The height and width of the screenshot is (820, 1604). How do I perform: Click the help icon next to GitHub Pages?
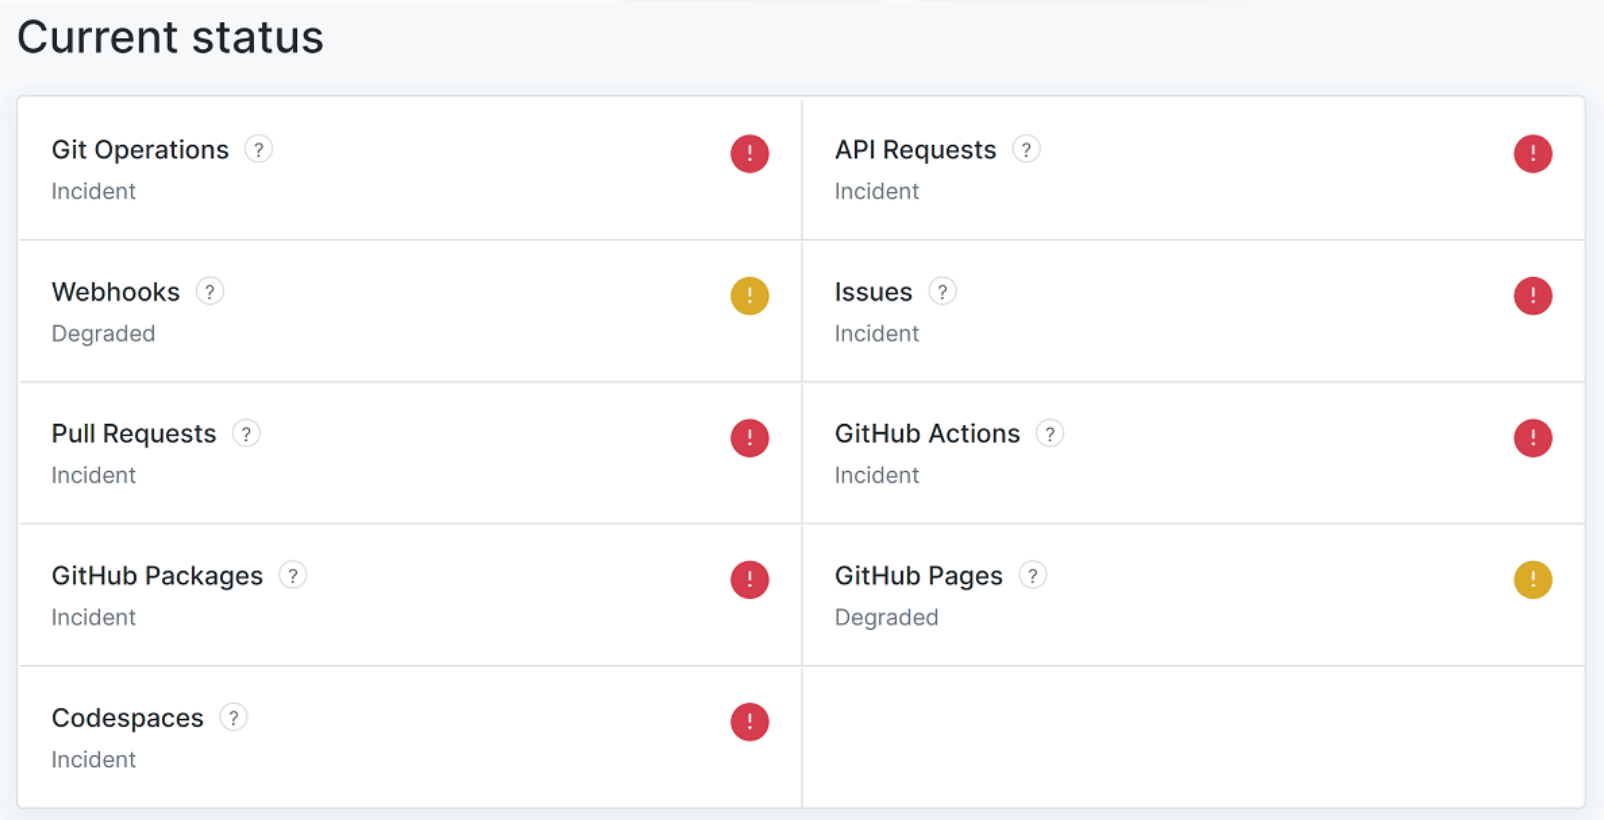point(1032,576)
